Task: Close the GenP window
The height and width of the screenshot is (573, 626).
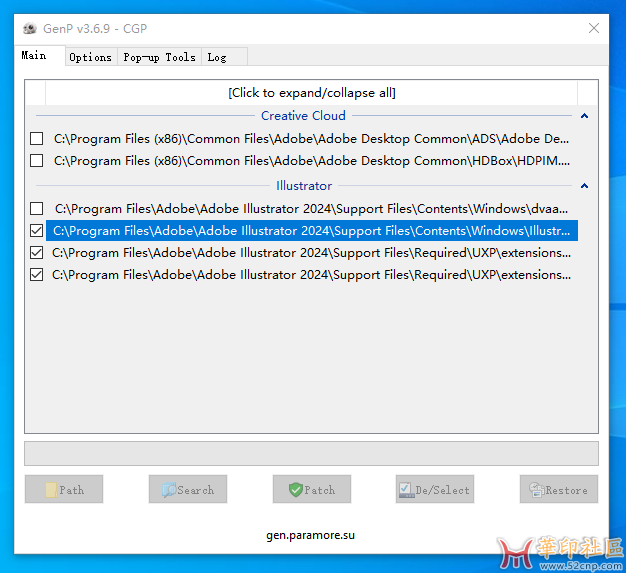Action: click(x=594, y=28)
